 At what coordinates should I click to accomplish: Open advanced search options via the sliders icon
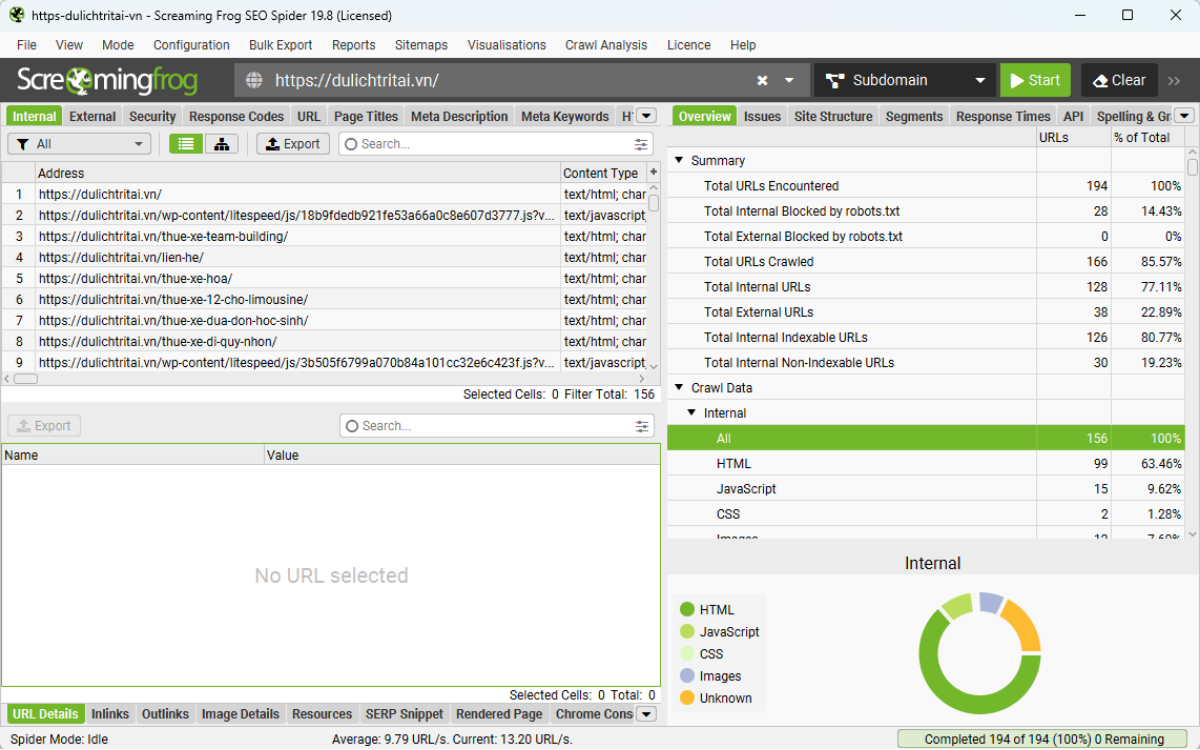click(x=641, y=143)
